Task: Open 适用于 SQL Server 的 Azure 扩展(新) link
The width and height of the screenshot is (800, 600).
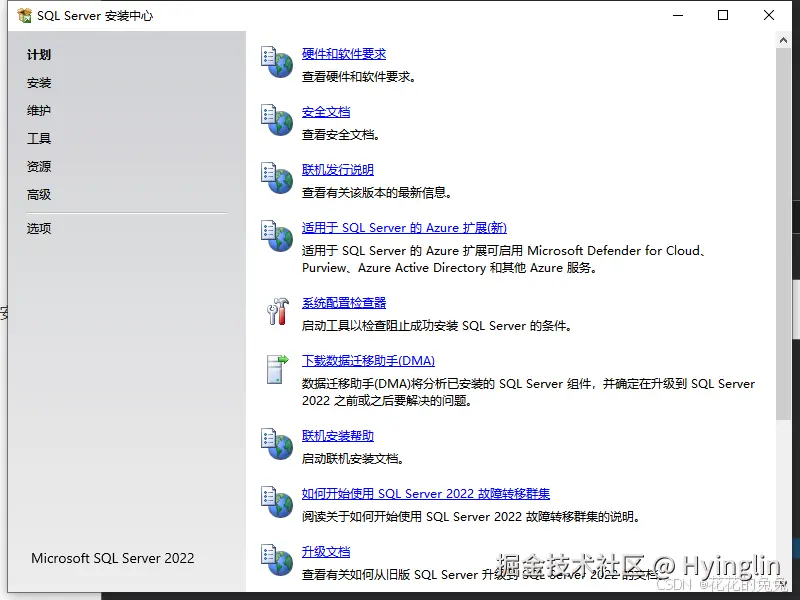Action: tap(404, 228)
